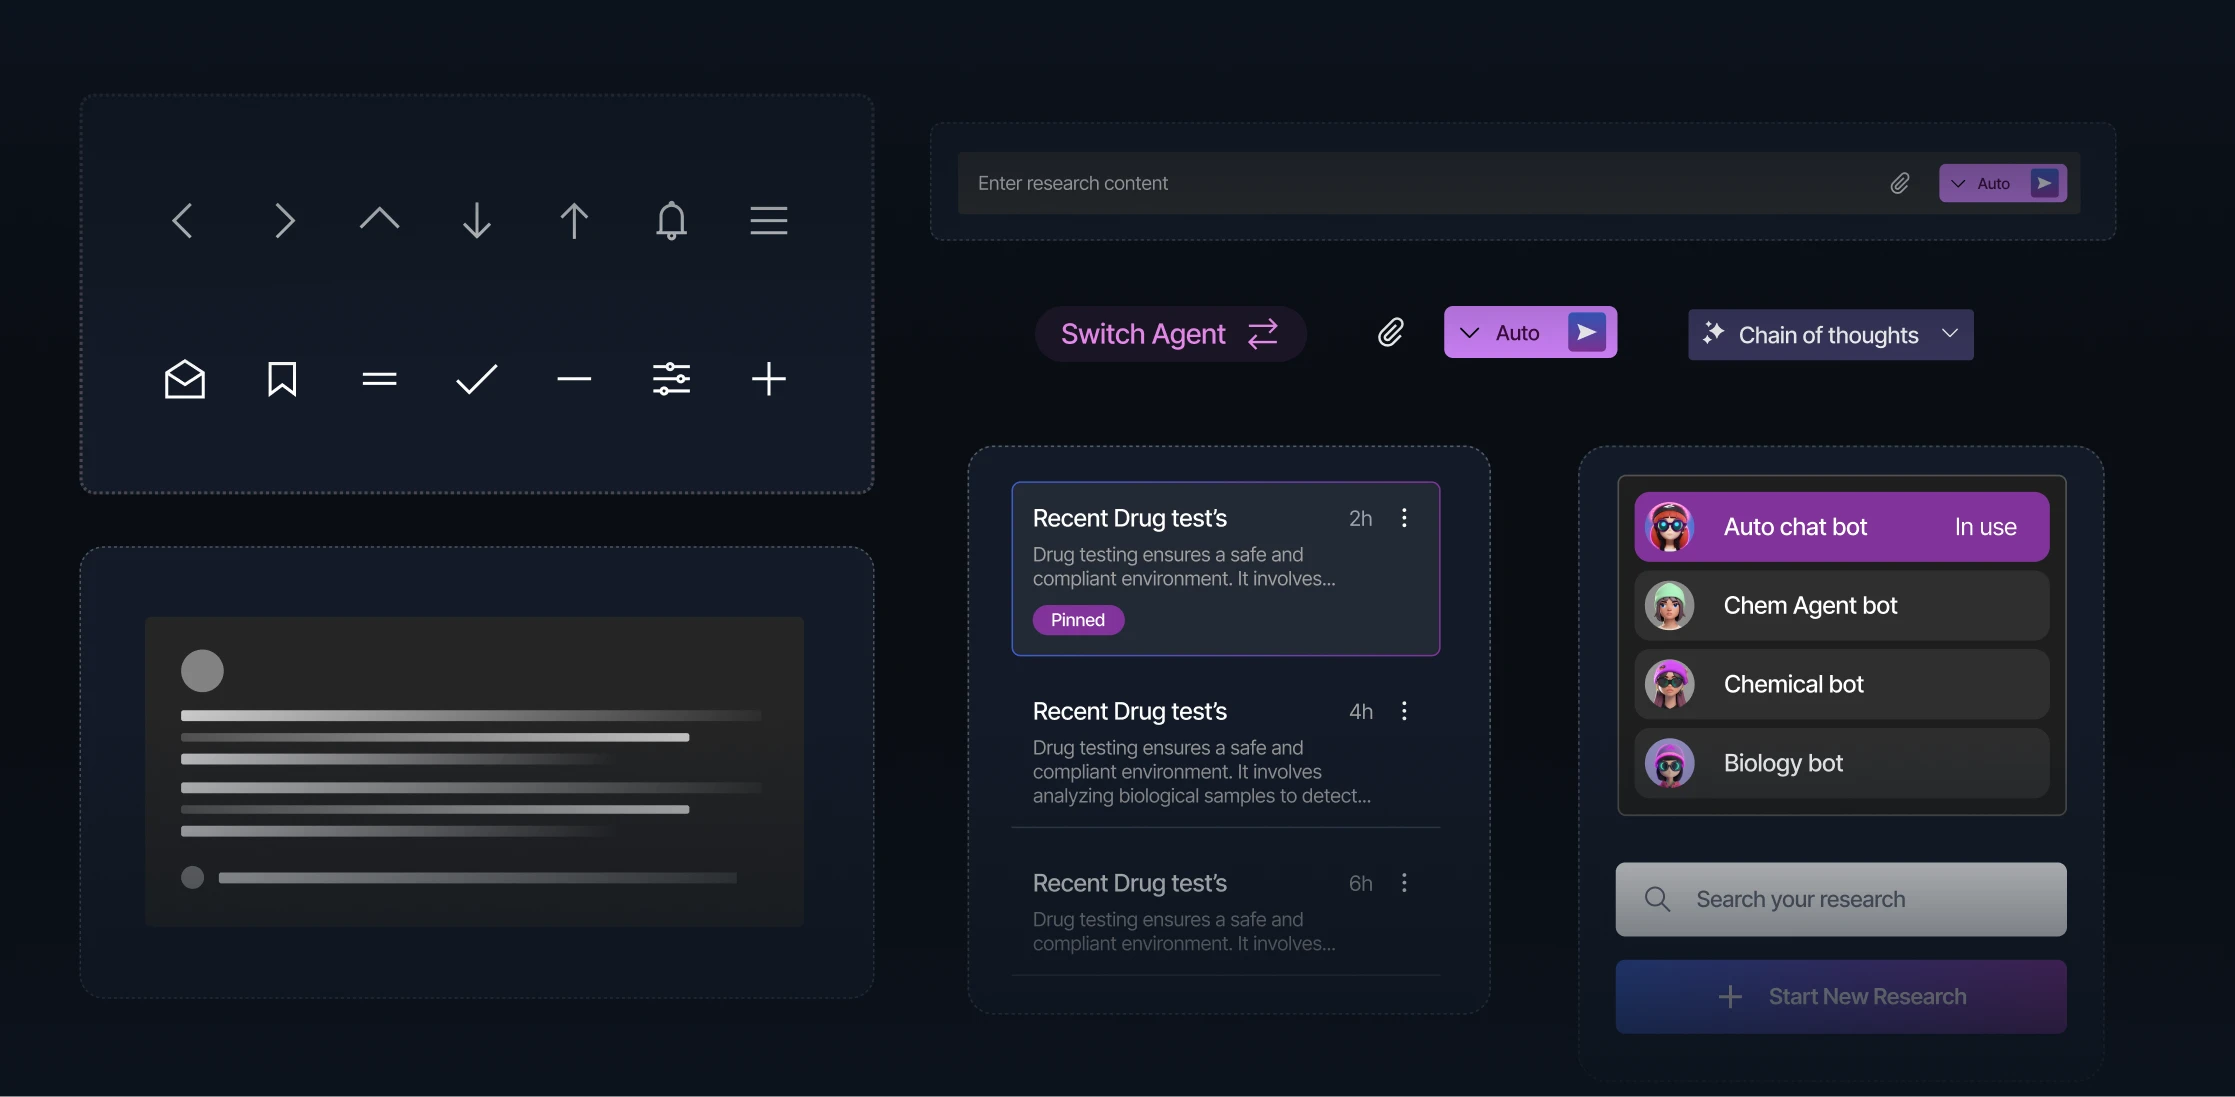The height and width of the screenshot is (1097, 2235).
Task: Expand the Chain of thoughts dropdown
Action: click(1829, 334)
